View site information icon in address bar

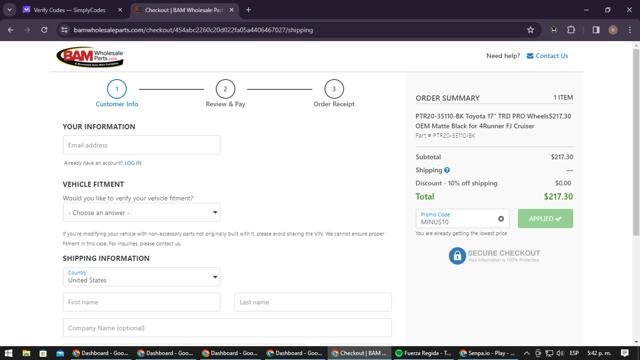coord(64,30)
